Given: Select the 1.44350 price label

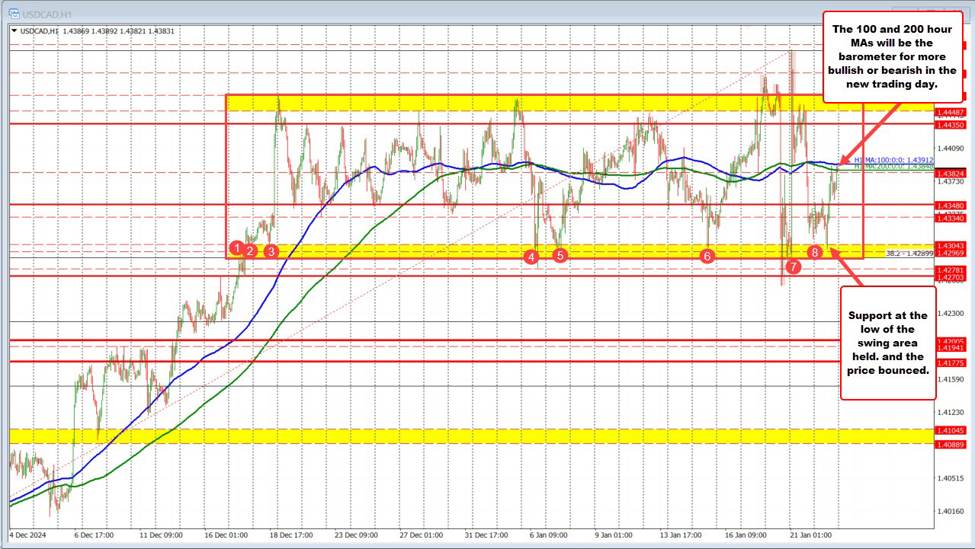Looking at the screenshot, I should [950, 125].
